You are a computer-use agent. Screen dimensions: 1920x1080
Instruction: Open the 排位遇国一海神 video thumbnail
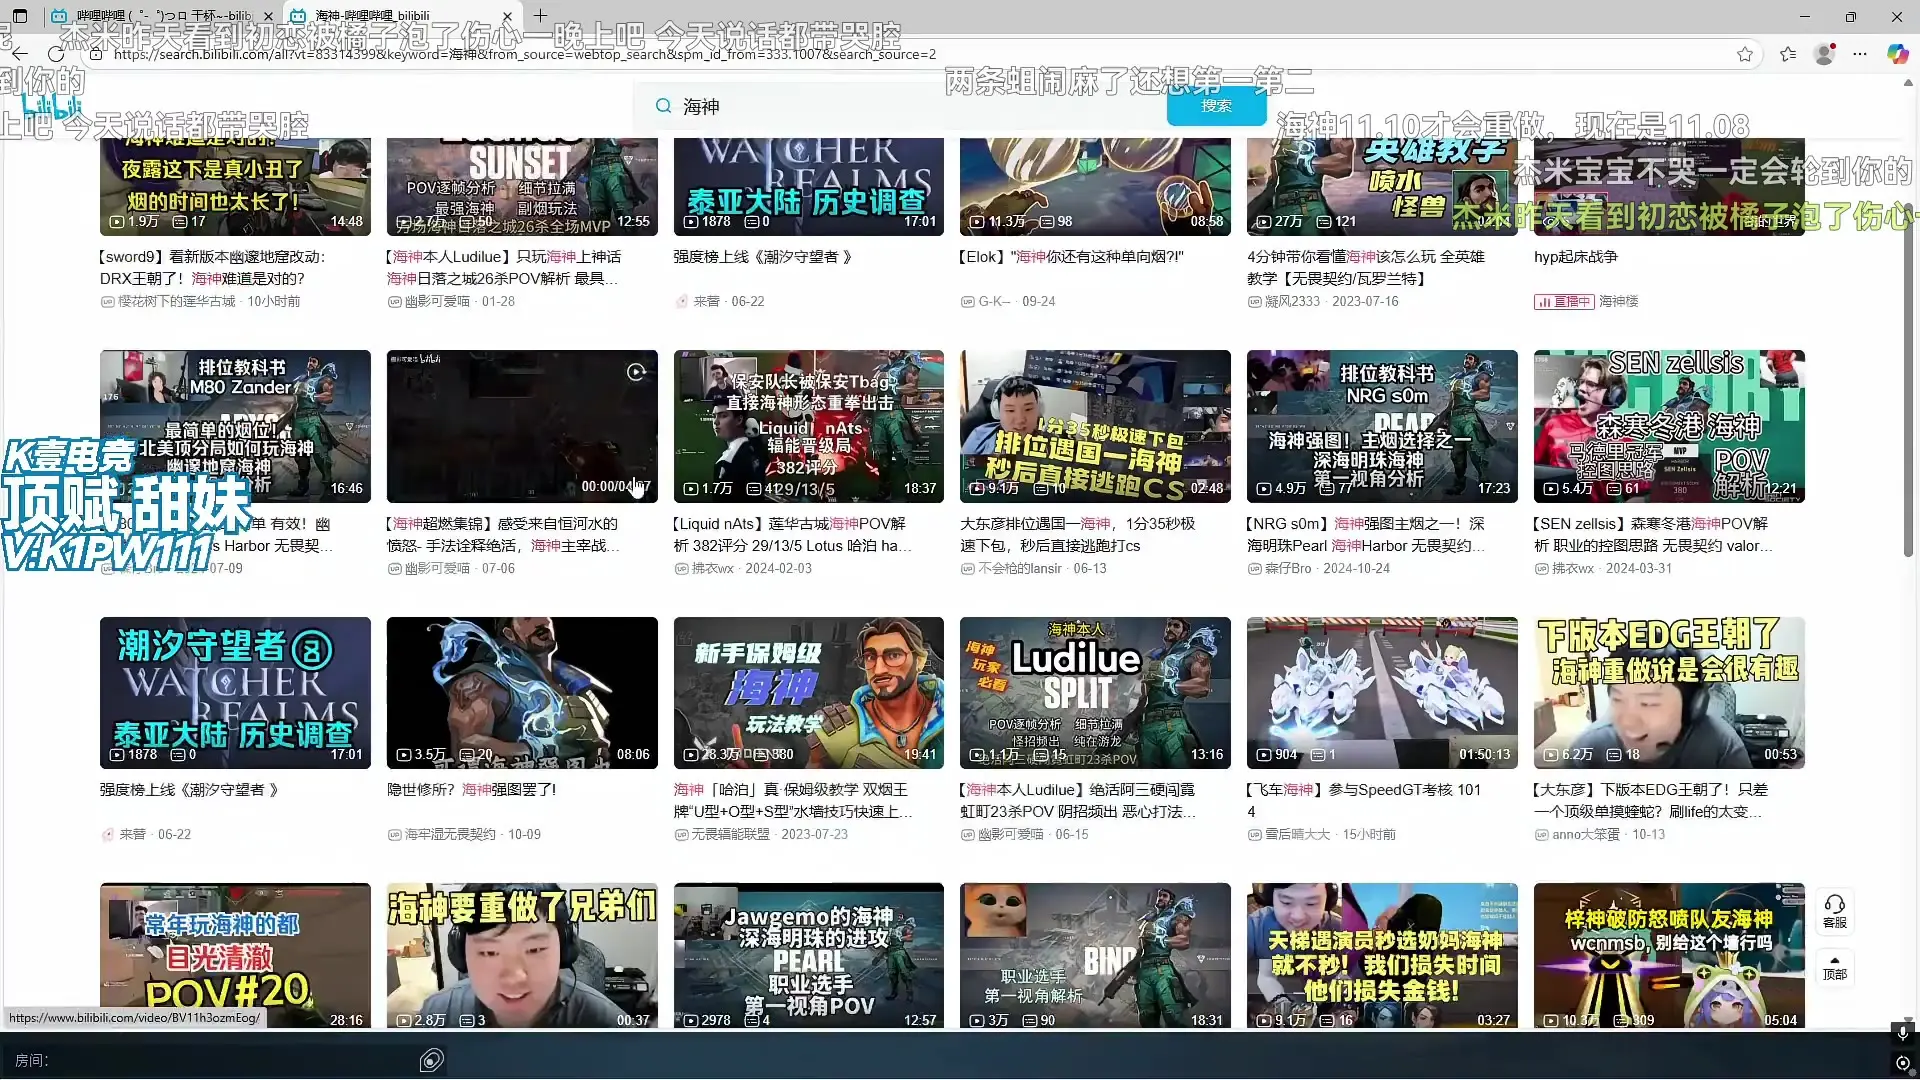coord(1095,426)
